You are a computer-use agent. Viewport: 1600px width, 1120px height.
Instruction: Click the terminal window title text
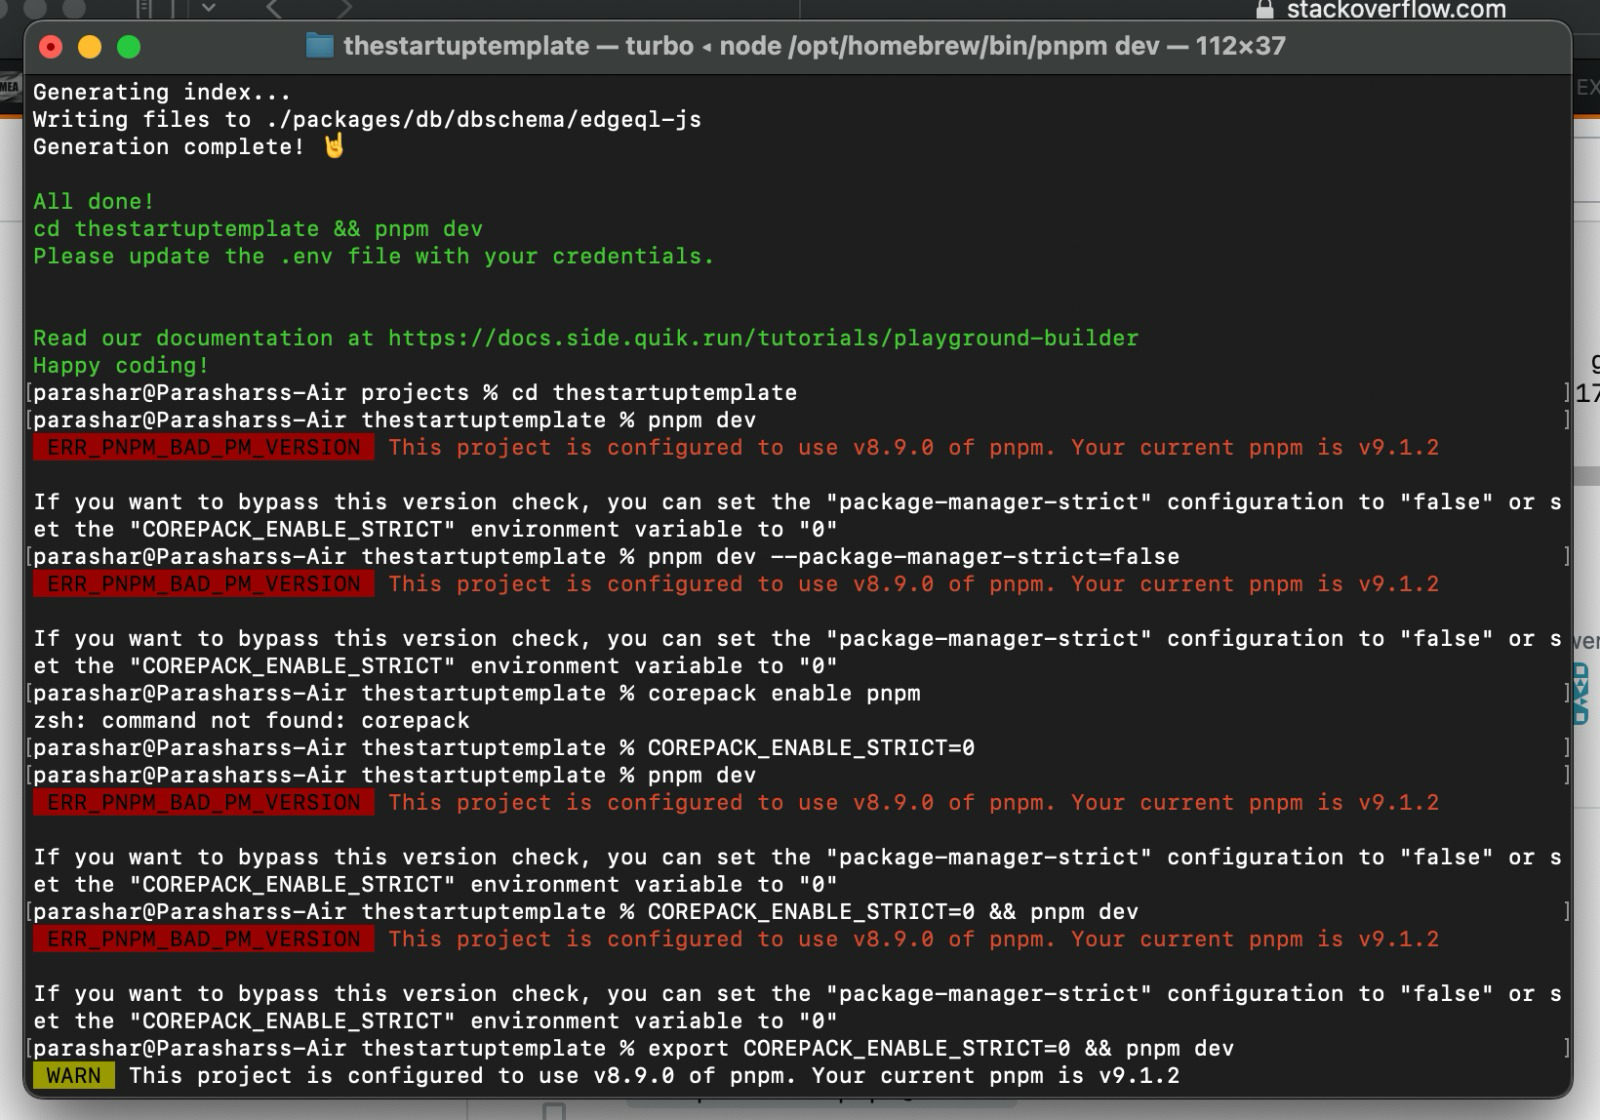coord(814,46)
